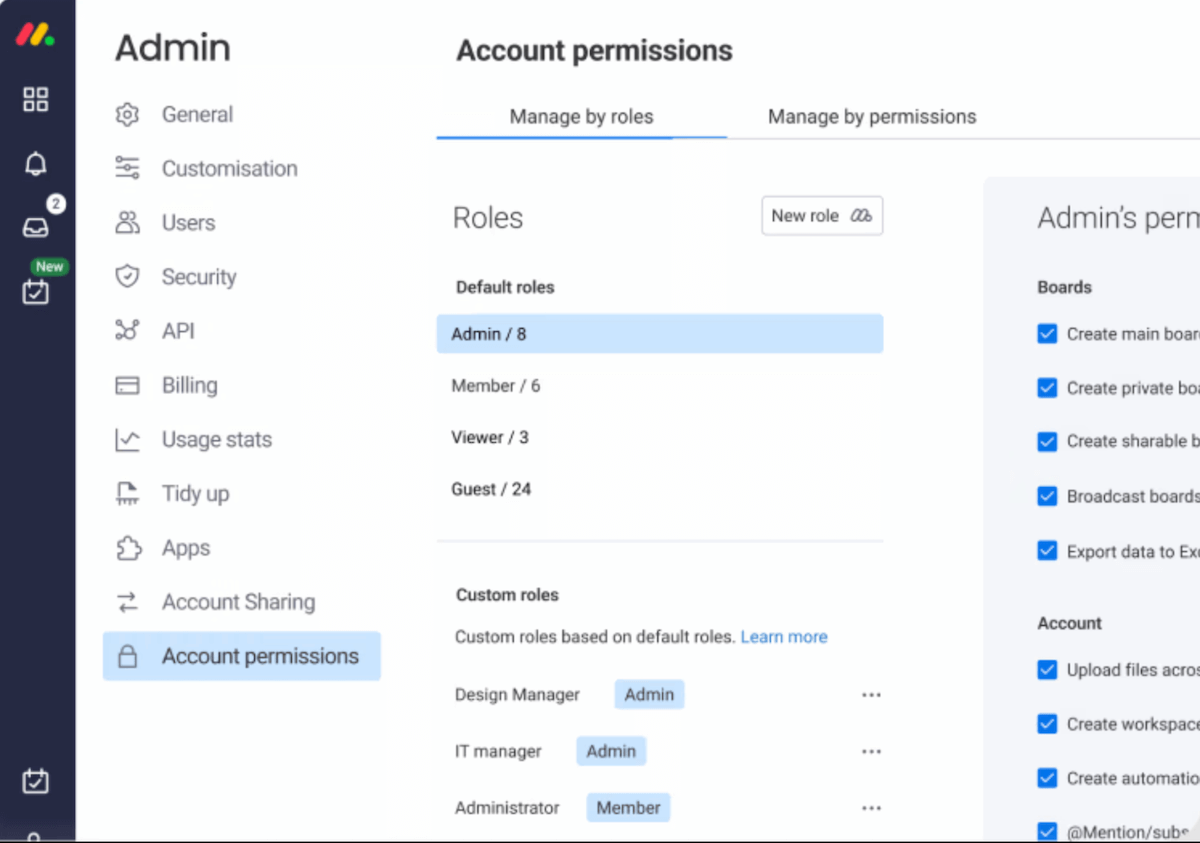Open My Work icon with New badge
Screen dimensions: 1200x843
point(36,291)
